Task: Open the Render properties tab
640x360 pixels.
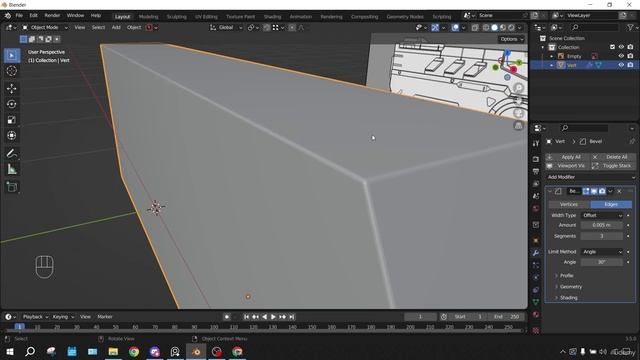Action: tap(536, 159)
